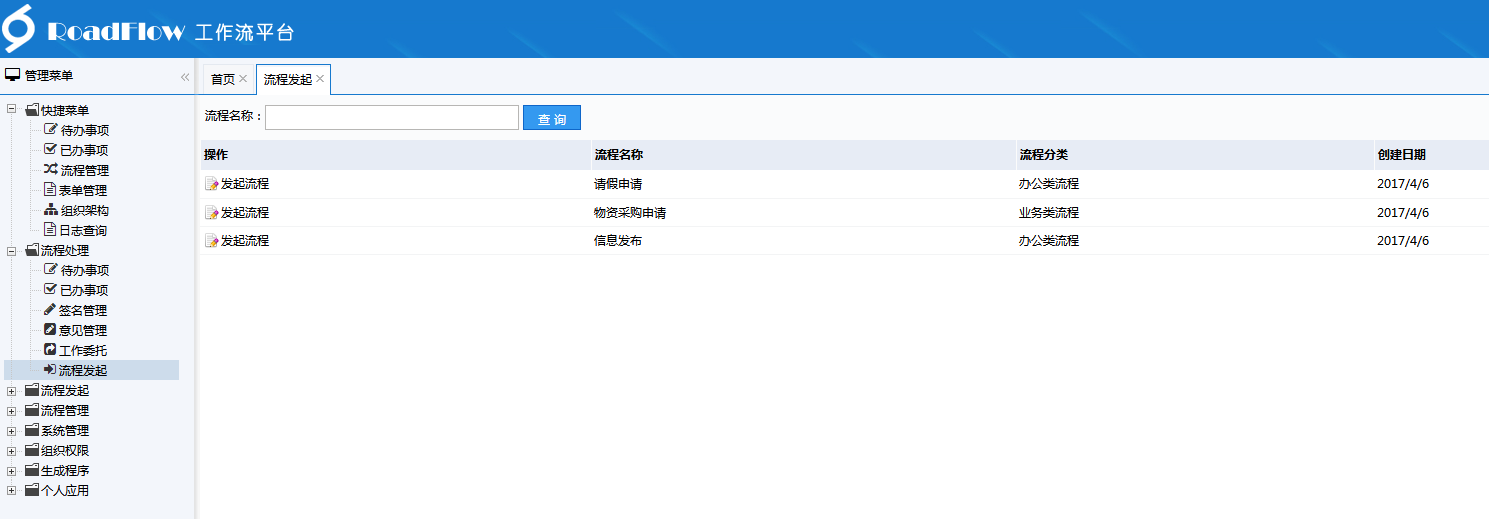Open the 流程管理 shuffle icon under 快捷菜单
The image size is (1489, 519).
coord(51,169)
